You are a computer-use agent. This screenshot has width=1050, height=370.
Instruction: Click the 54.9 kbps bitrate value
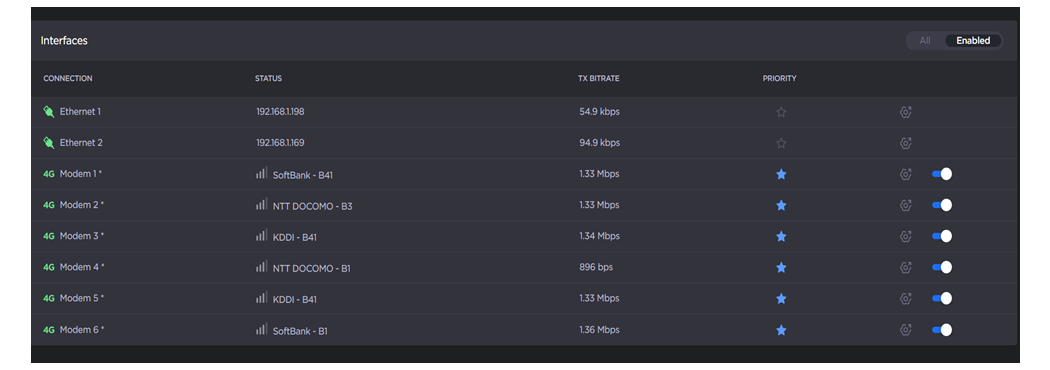[599, 112]
